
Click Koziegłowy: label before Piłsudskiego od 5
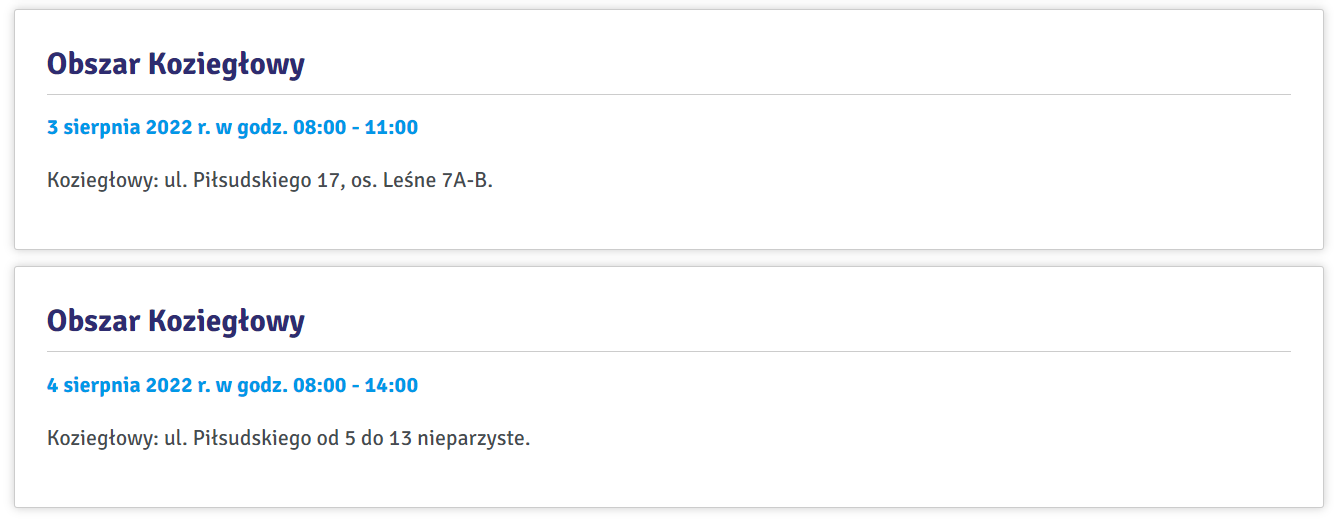pos(103,439)
